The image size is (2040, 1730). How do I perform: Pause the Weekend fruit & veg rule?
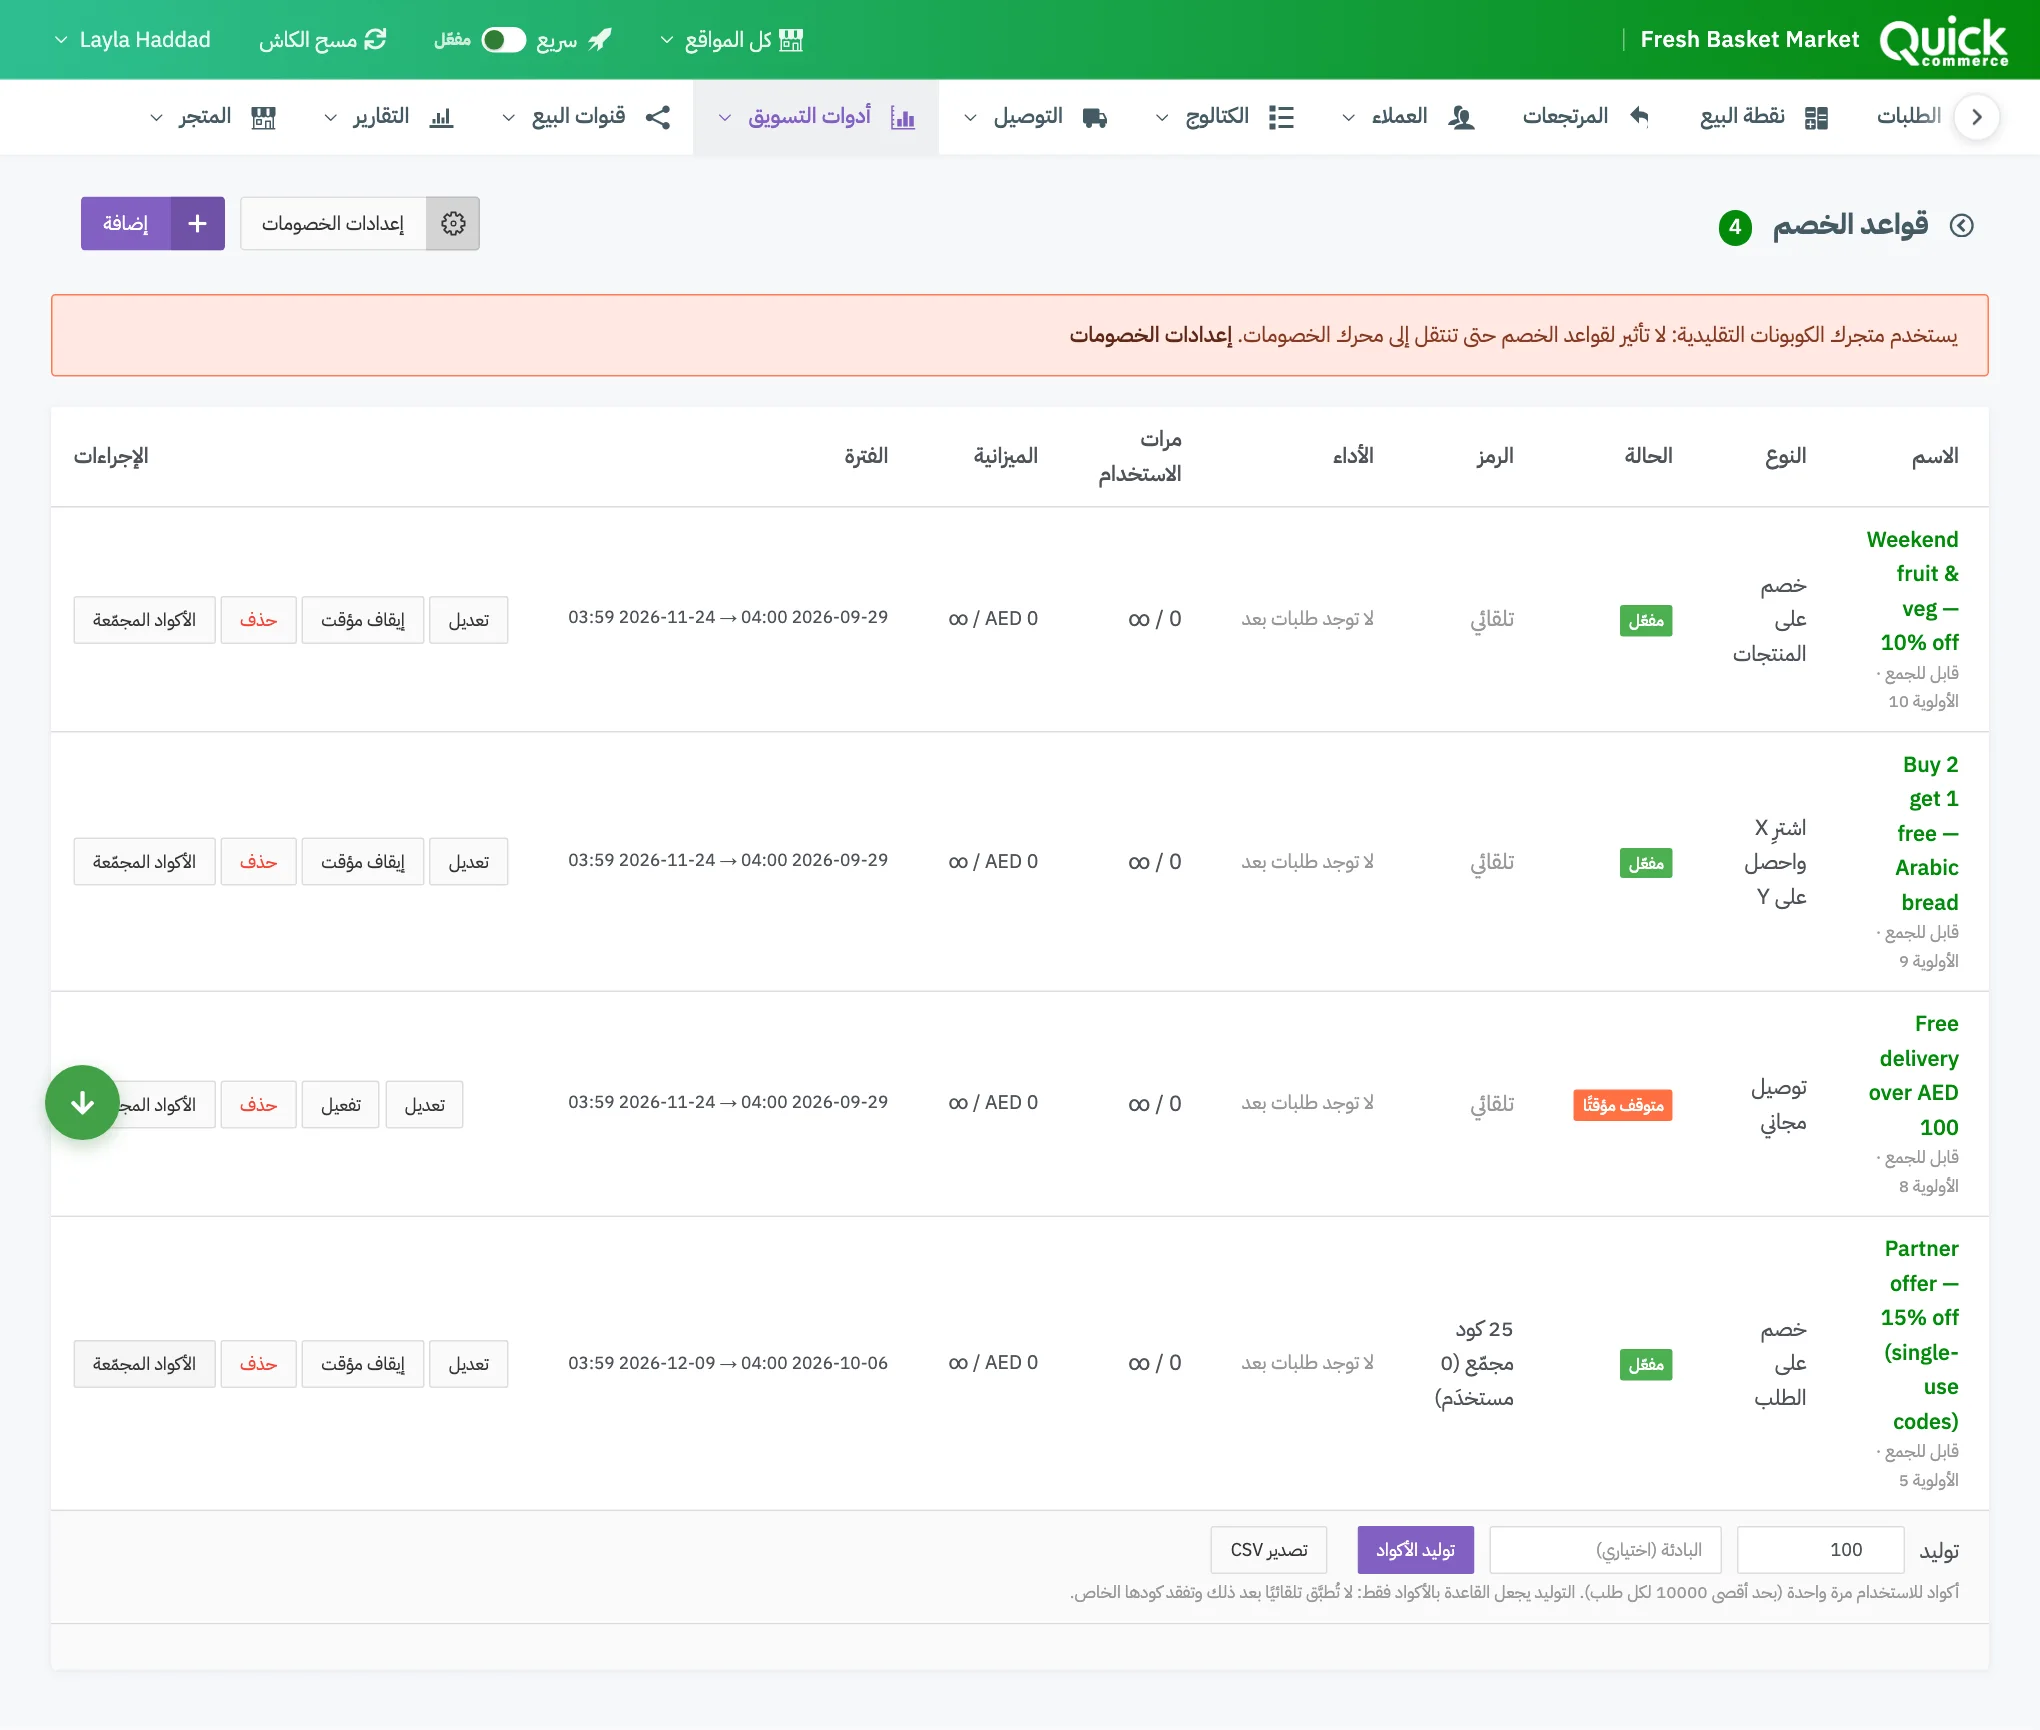point(363,620)
